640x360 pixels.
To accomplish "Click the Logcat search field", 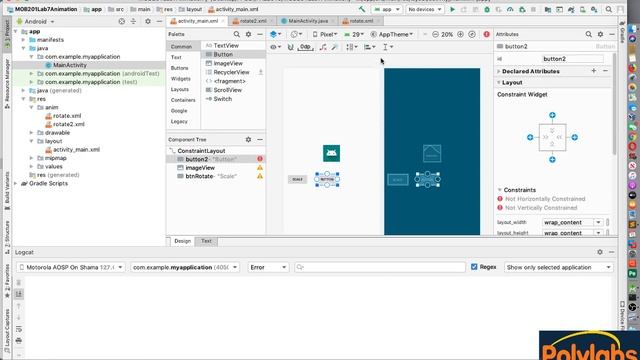I will point(380,267).
